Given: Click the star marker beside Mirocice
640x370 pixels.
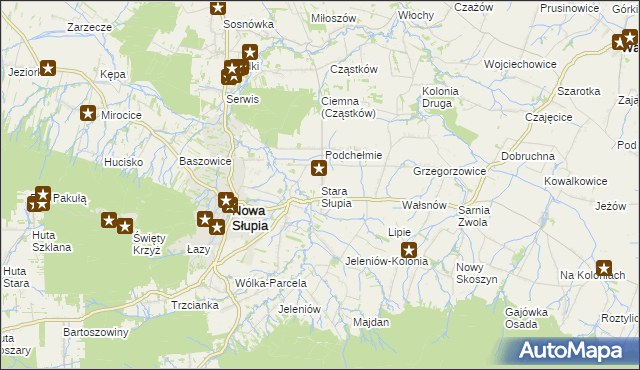Looking at the screenshot, I should point(88,113).
